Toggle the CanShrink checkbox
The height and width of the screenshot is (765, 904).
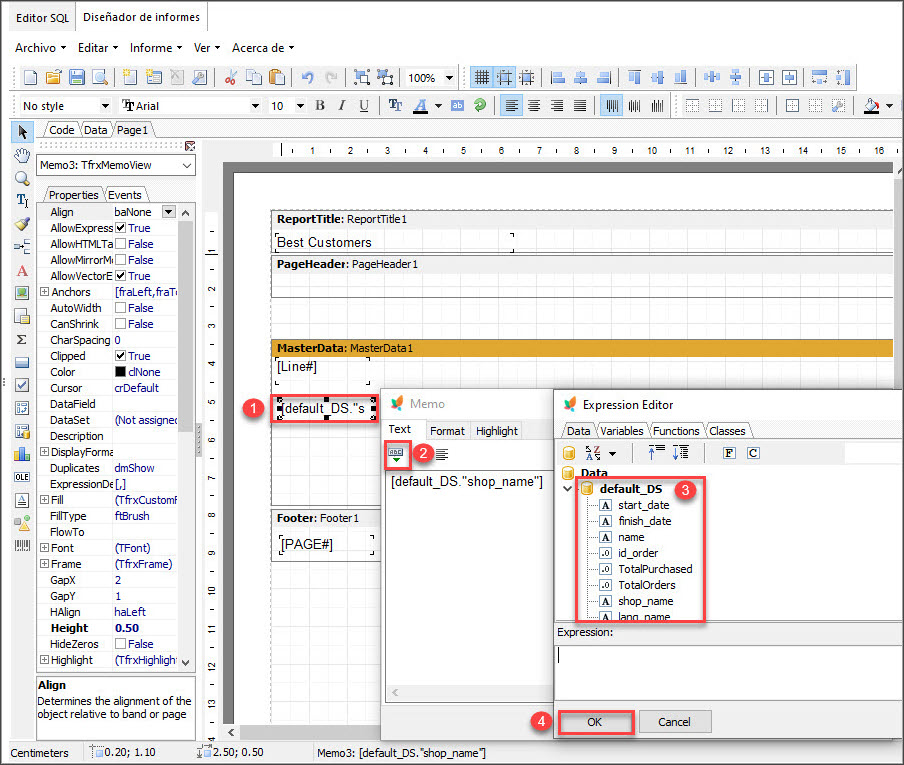tap(120, 324)
